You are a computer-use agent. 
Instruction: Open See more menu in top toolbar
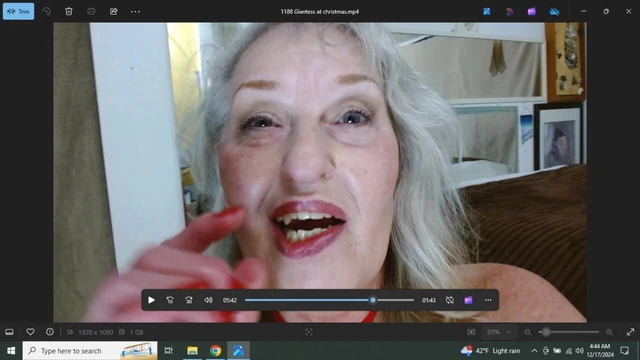click(x=136, y=11)
